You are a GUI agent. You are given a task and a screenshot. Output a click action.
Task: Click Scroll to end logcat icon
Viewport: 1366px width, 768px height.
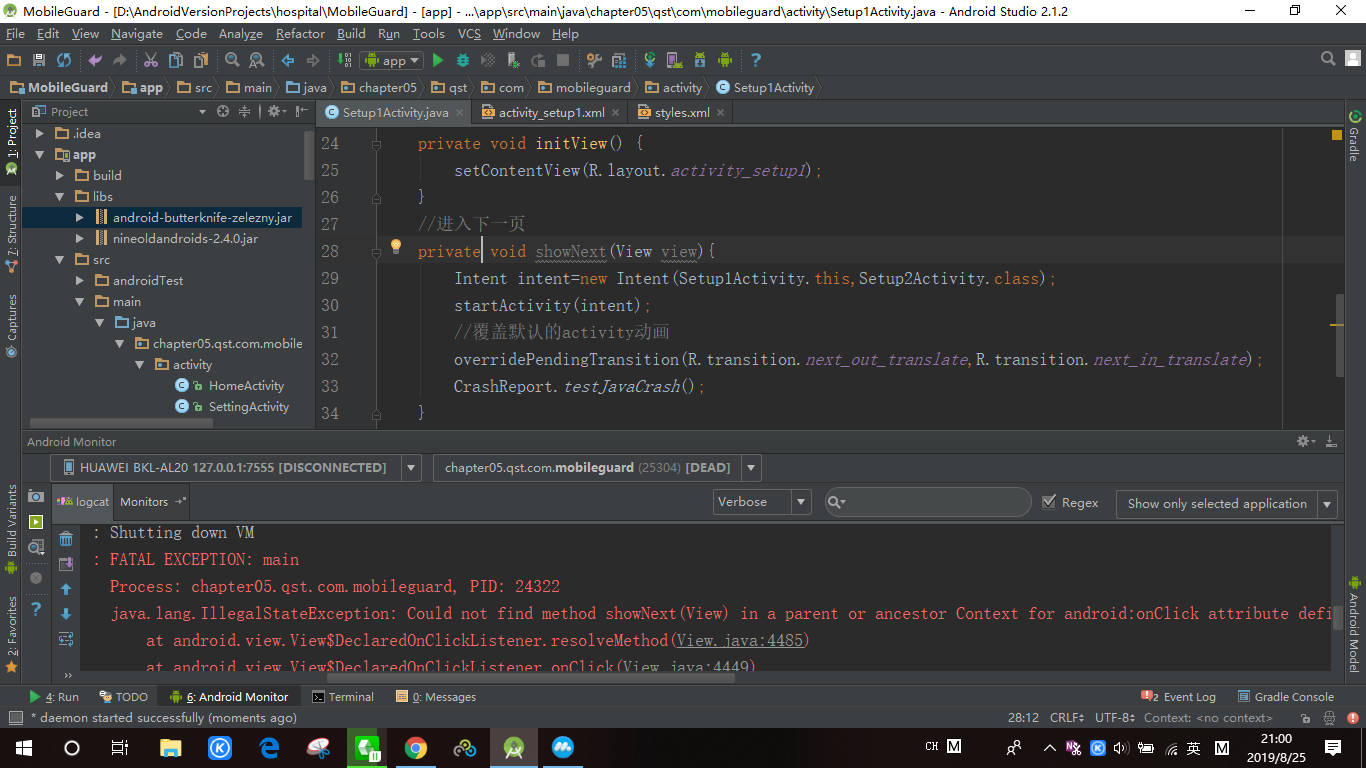point(66,564)
